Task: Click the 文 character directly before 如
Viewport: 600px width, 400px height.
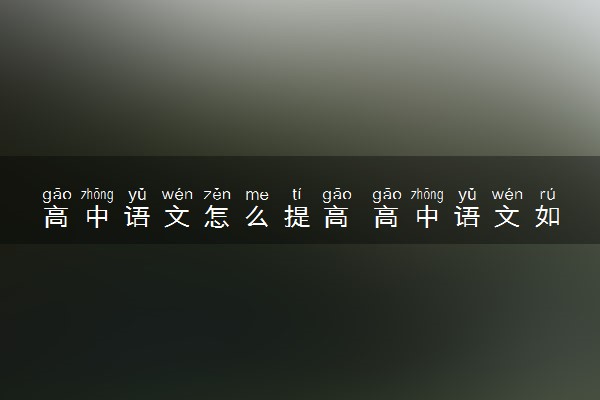Action: (x=507, y=217)
